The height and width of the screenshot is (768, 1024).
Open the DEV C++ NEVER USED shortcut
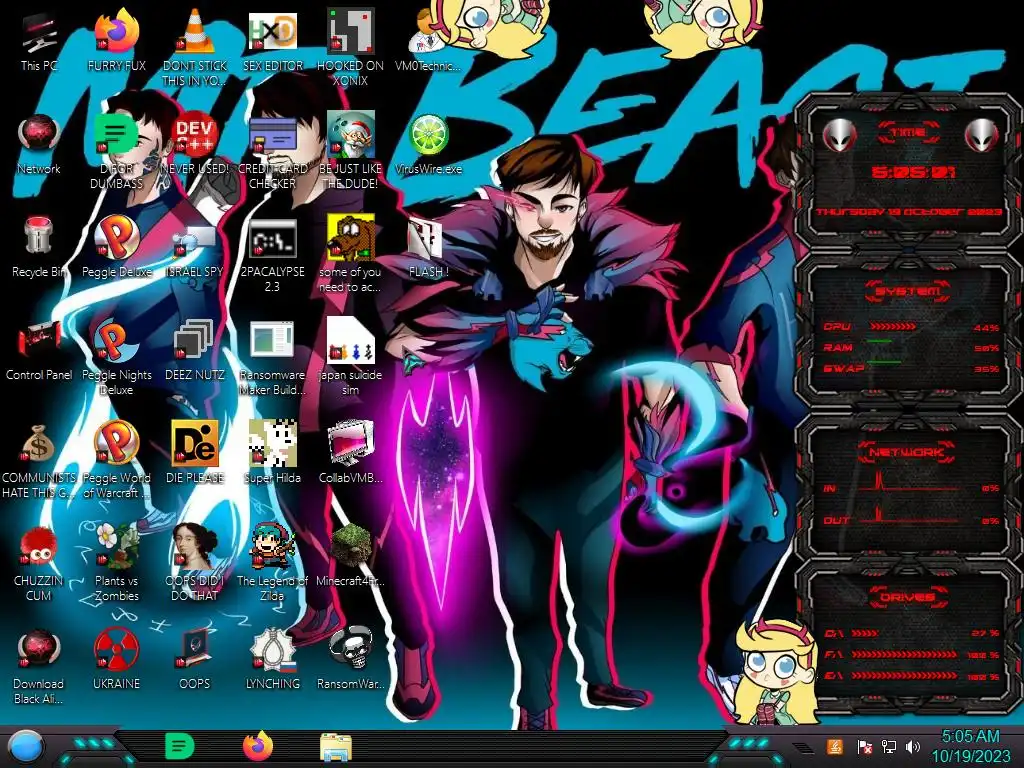(x=195, y=144)
